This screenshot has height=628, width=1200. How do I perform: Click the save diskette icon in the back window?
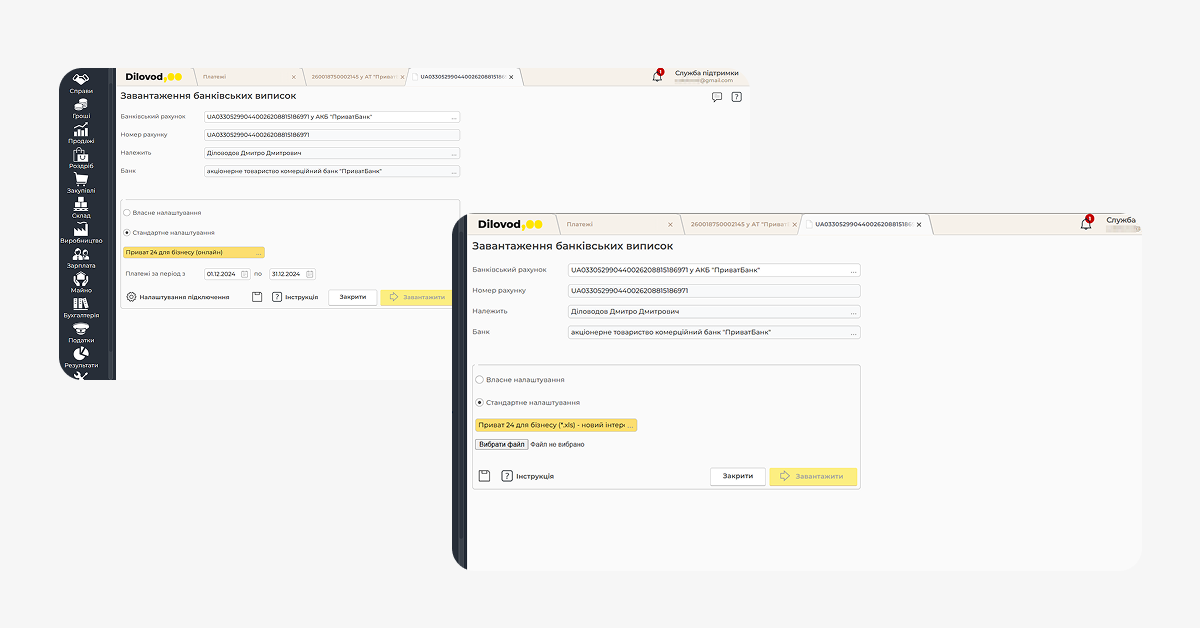(256, 297)
